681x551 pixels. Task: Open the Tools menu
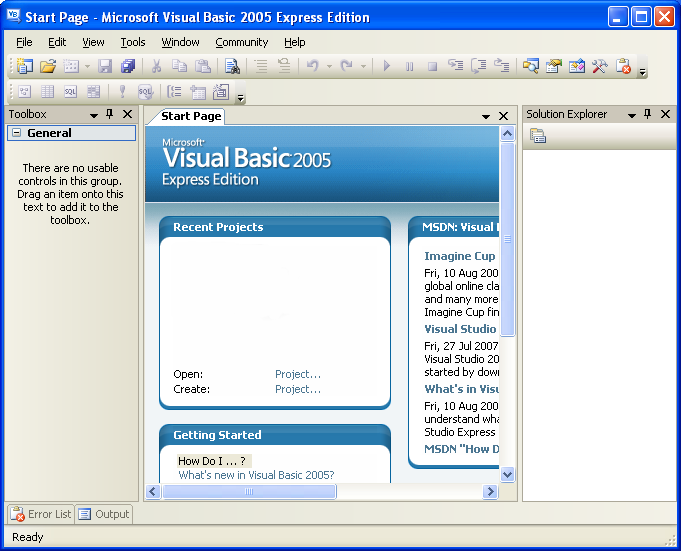pyautogui.click(x=133, y=43)
